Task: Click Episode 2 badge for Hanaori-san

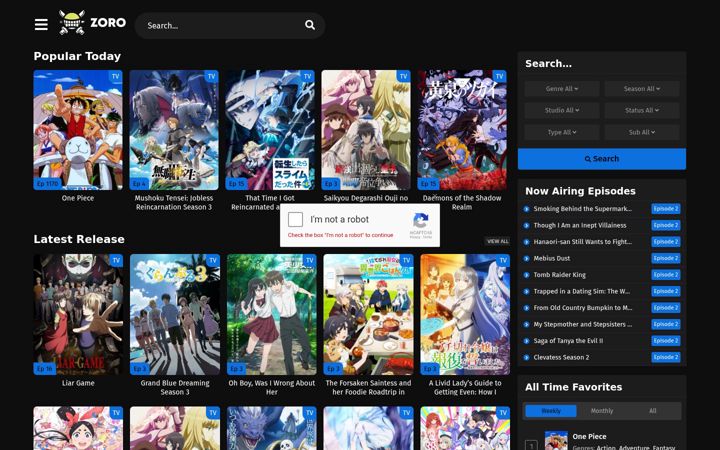Action: (x=666, y=242)
